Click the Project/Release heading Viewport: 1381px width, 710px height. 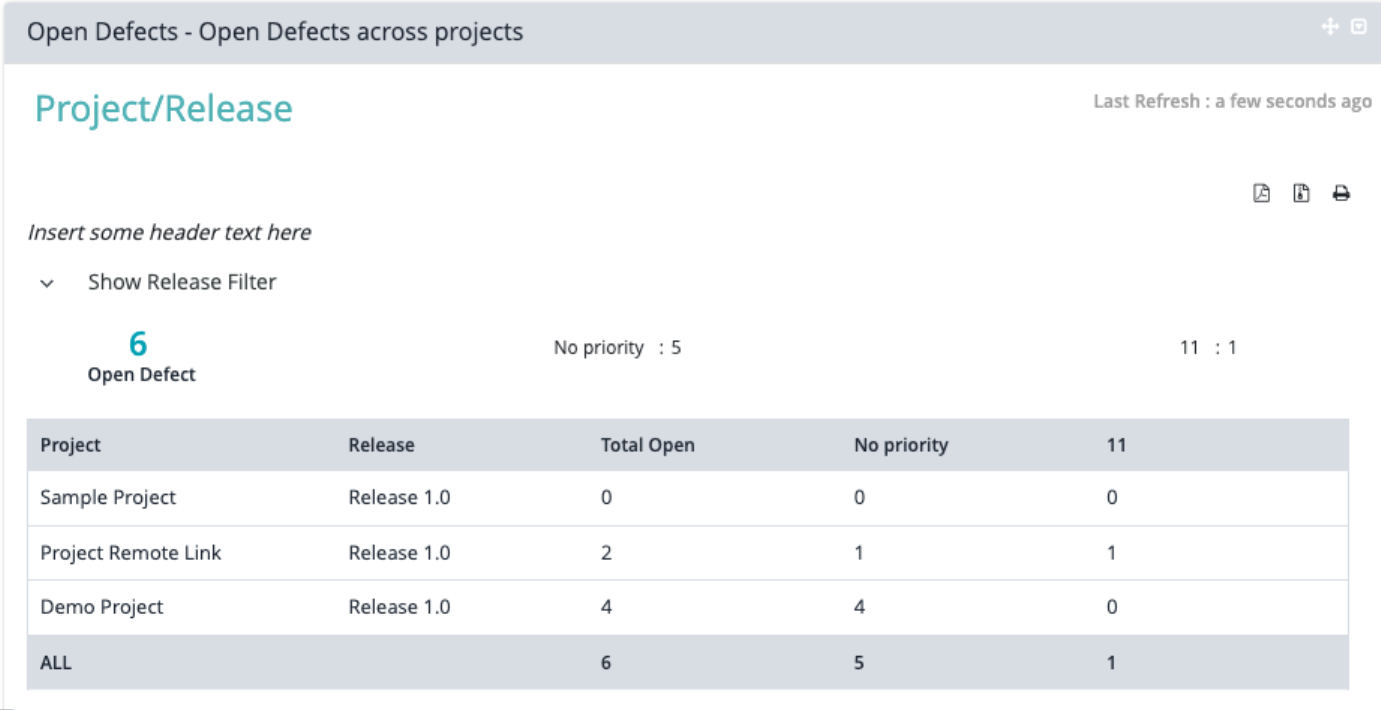(x=164, y=109)
